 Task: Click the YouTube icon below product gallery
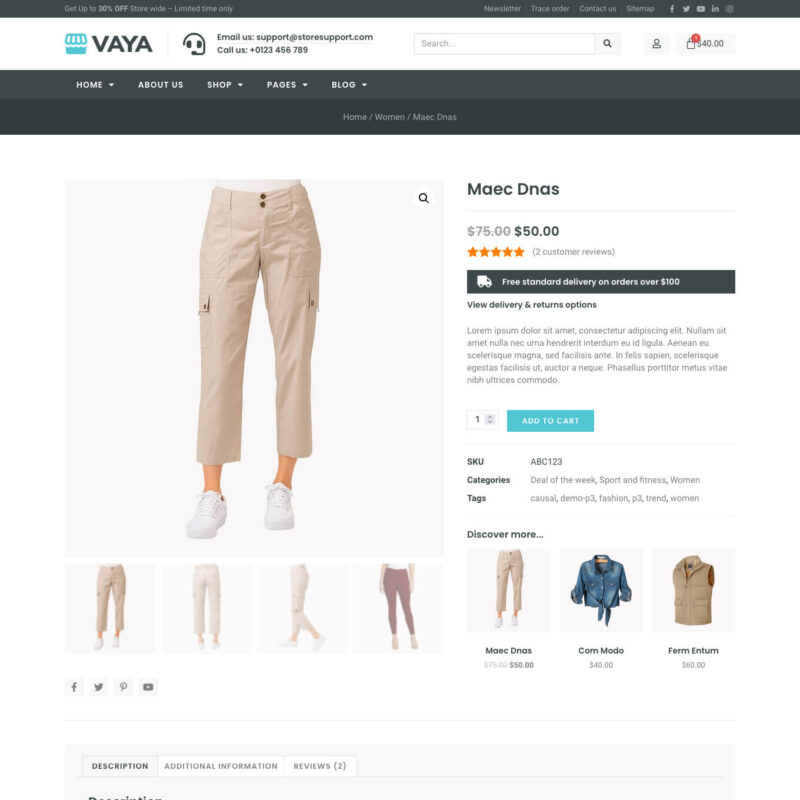pyautogui.click(x=148, y=687)
